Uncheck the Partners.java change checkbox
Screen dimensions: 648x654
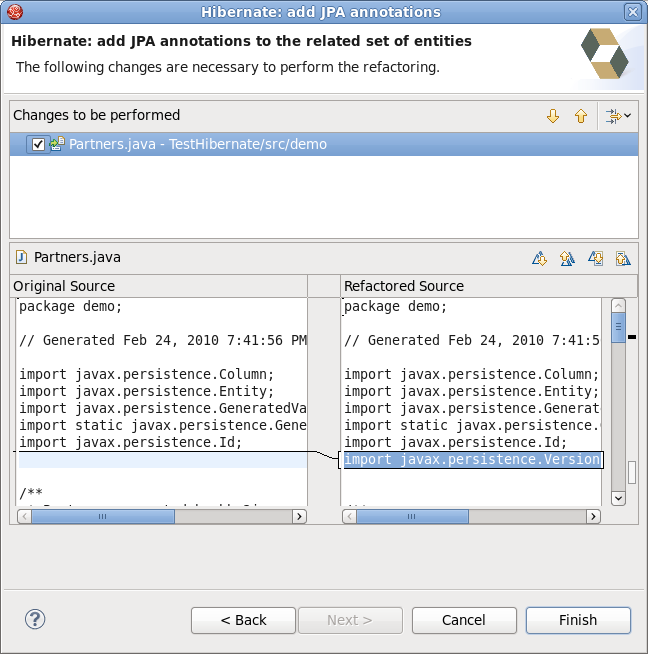(38, 144)
